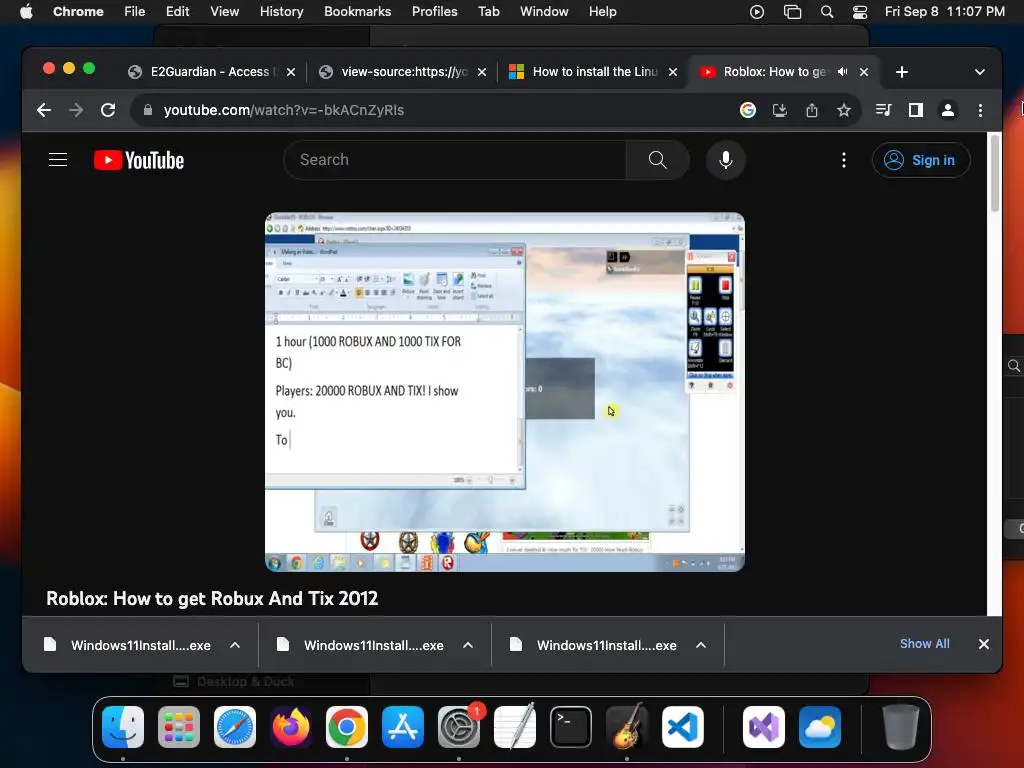Screen dimensions: 1024x768
Task: Click the Roblox video player
Action: [505, 392]
